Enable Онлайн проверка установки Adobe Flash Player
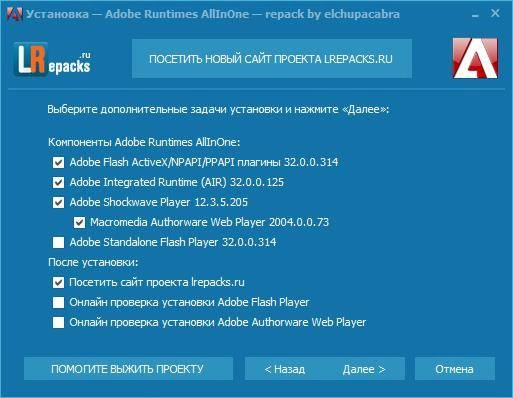 (x=58, y=302)
